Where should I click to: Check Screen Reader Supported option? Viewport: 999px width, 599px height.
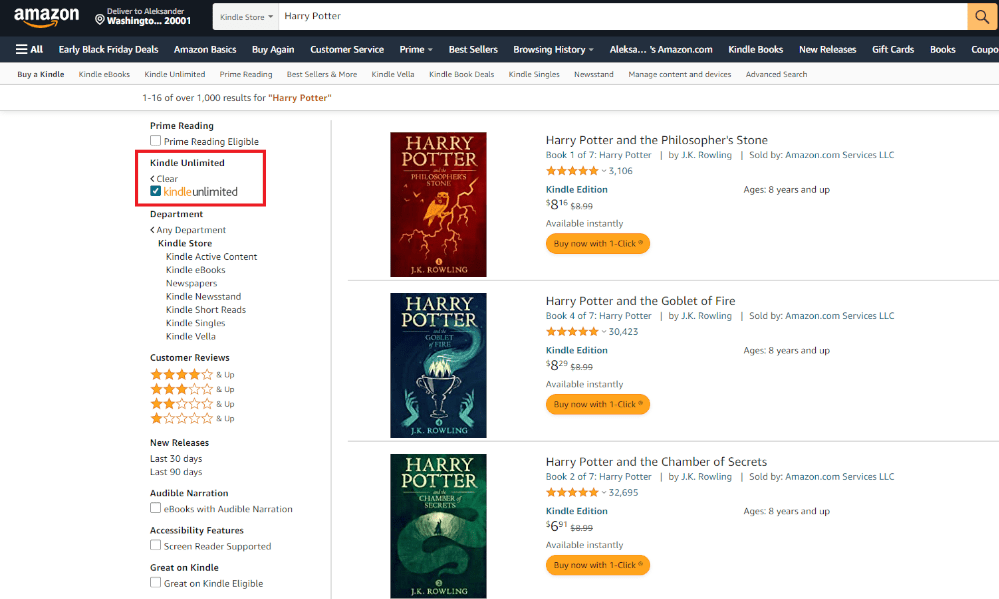click(x=155, y=545)
